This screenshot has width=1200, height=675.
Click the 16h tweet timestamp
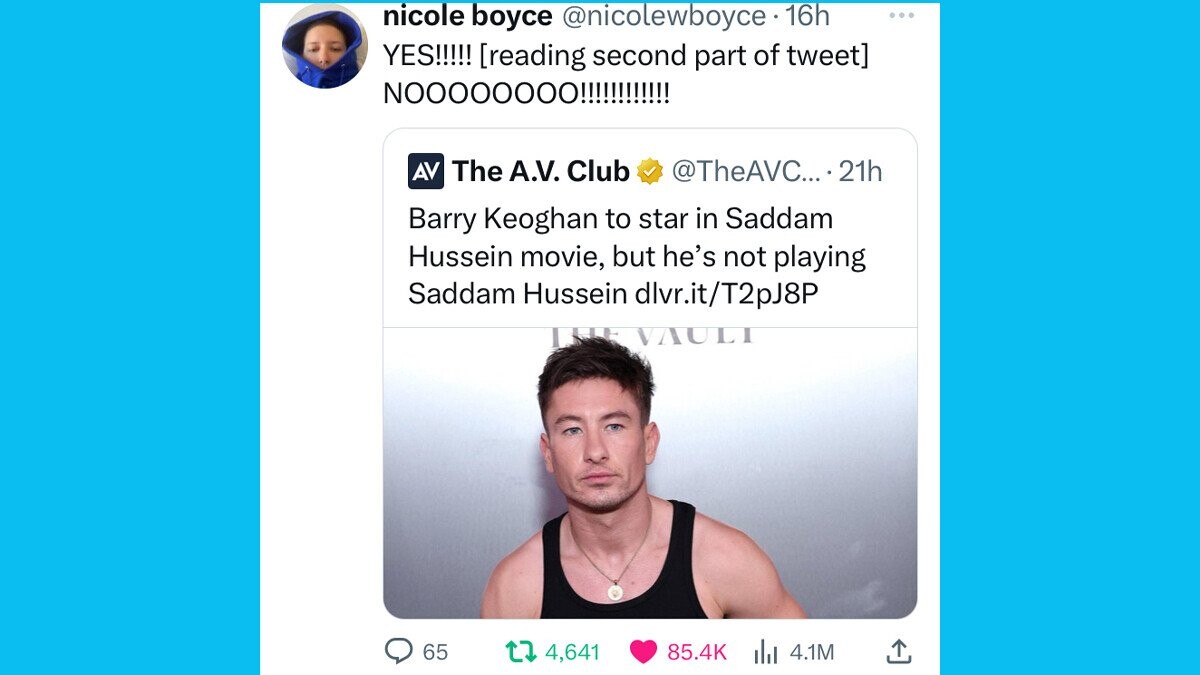tap(807, 16)
